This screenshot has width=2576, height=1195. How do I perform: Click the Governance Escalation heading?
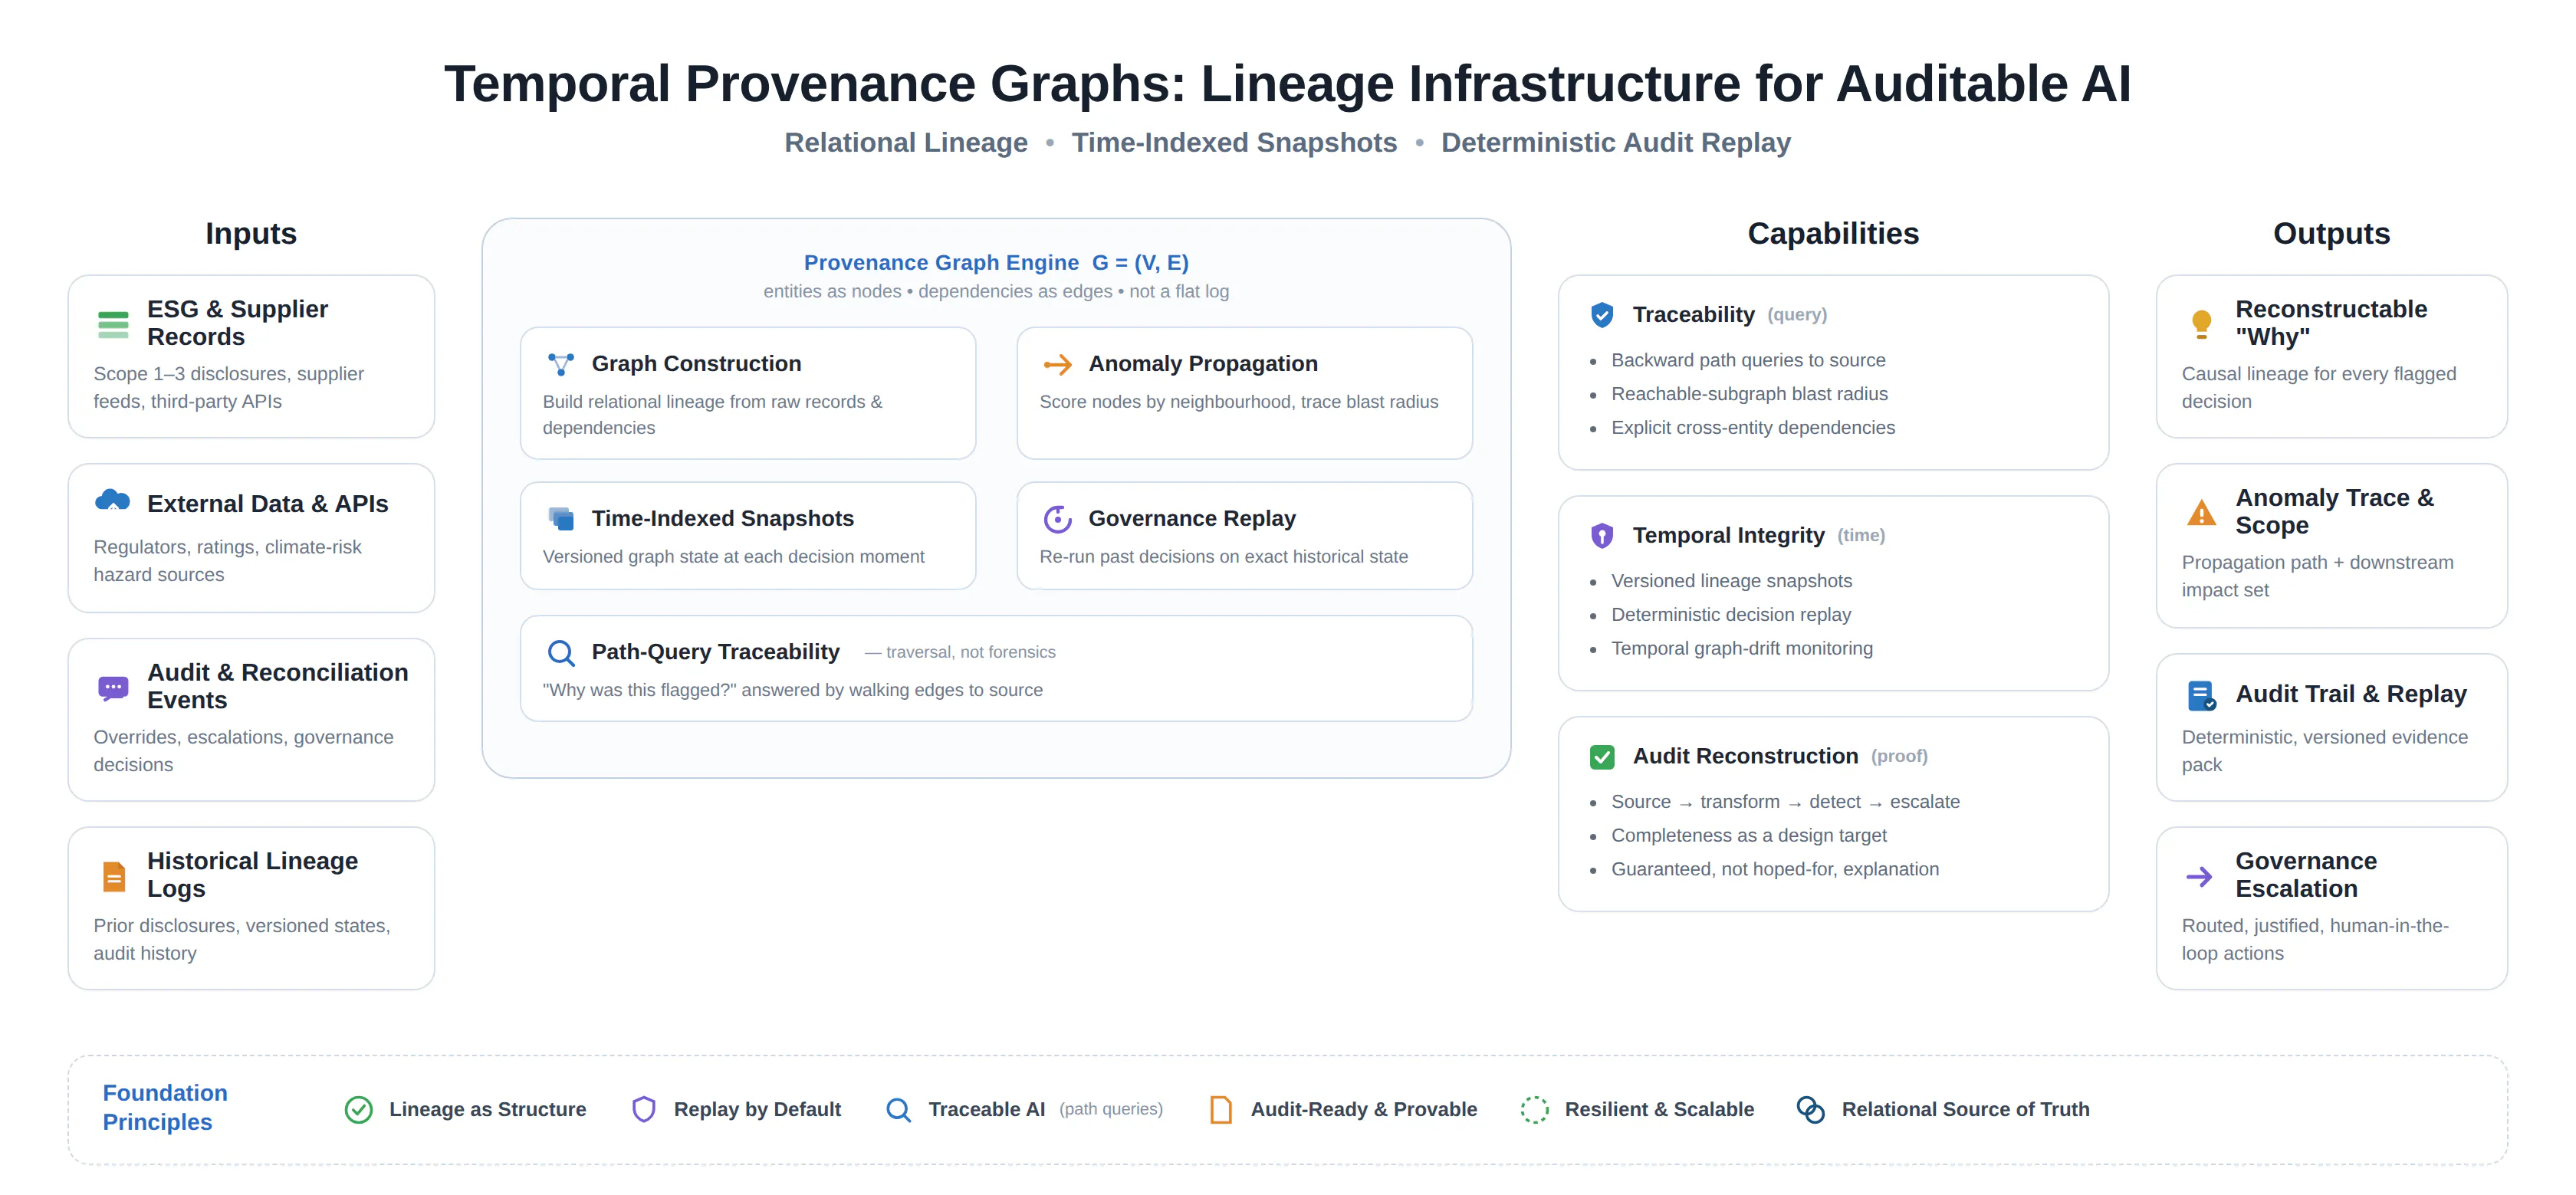(x=2306, y=875)
